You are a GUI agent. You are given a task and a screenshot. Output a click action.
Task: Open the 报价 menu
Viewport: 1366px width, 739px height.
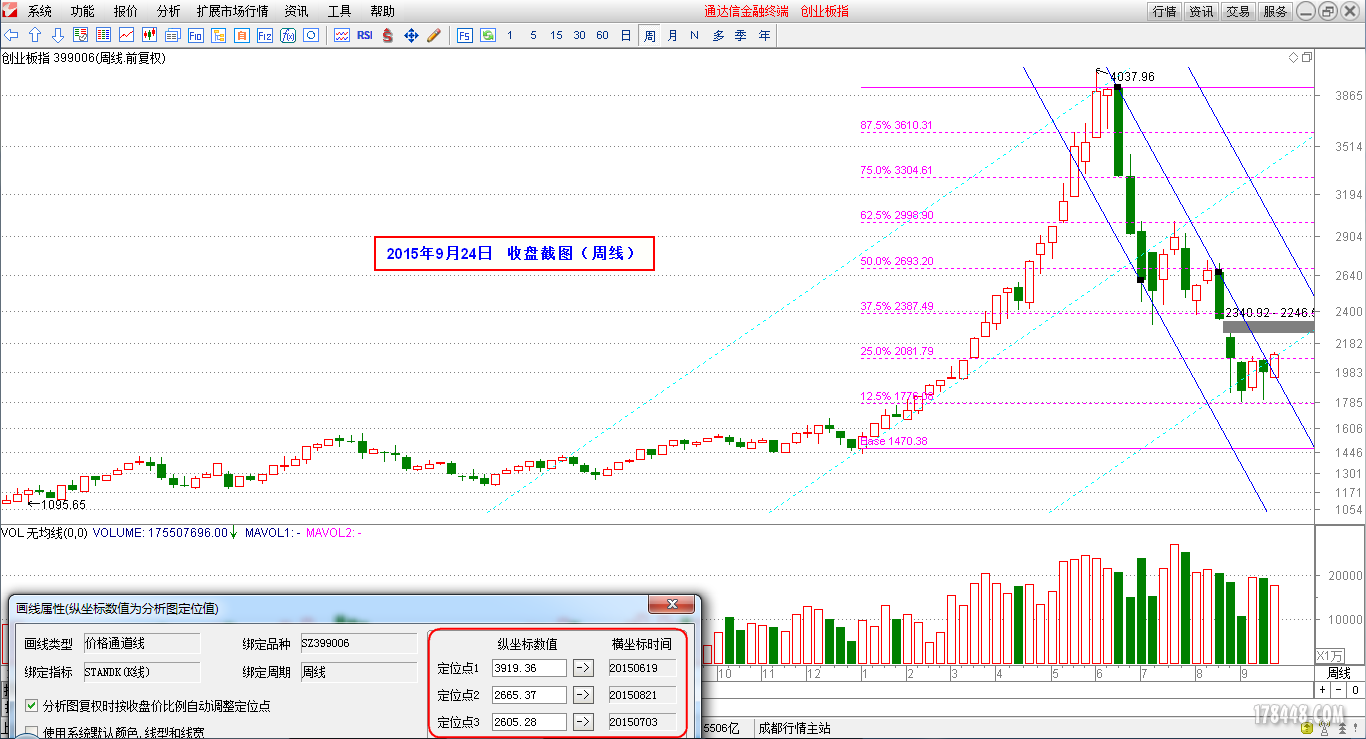point(126,12)
